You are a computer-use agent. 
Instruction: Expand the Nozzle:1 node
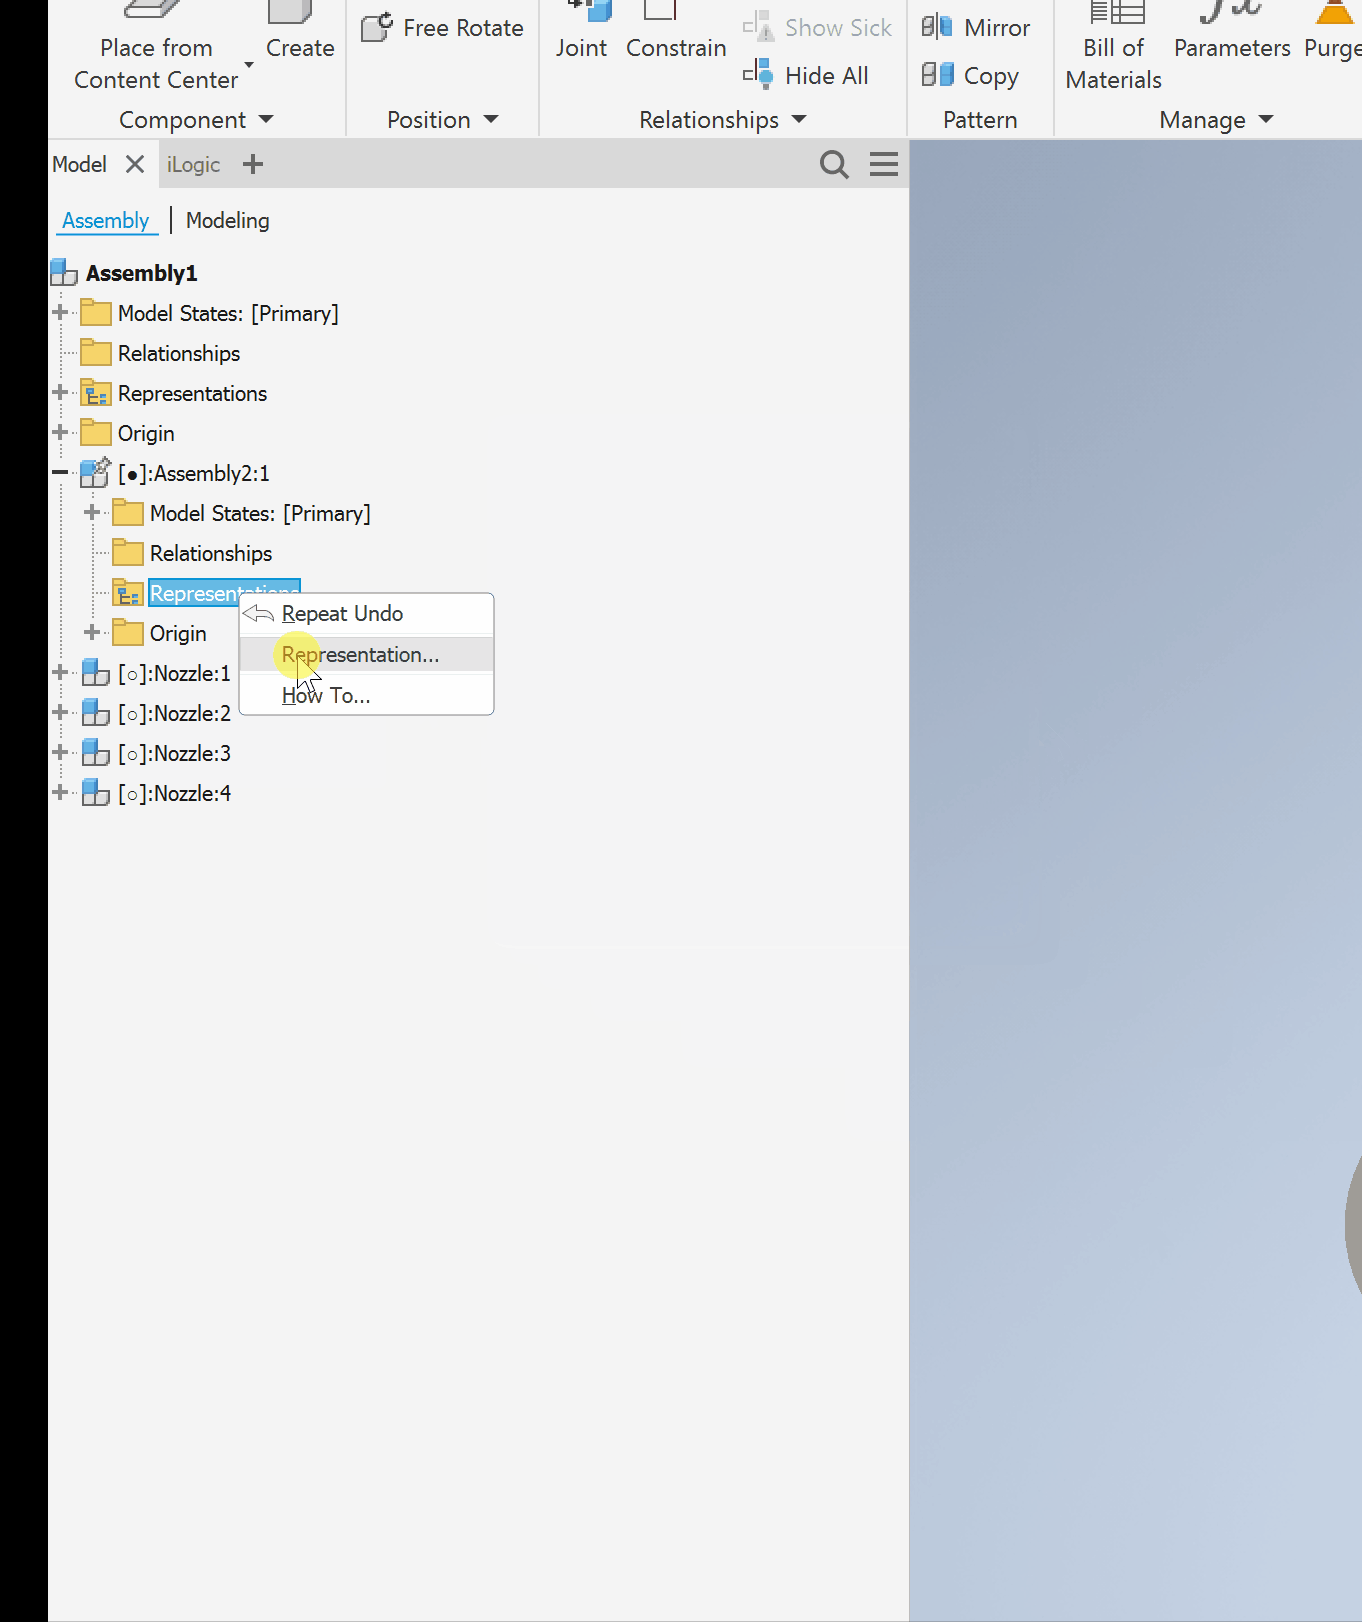tap(60, 672)
